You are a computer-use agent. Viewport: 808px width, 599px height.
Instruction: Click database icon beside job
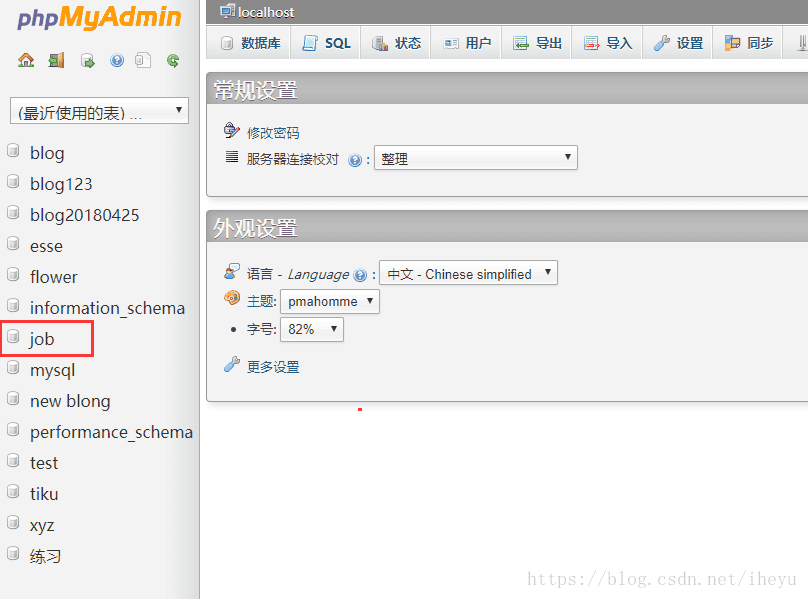click(13, 337)
